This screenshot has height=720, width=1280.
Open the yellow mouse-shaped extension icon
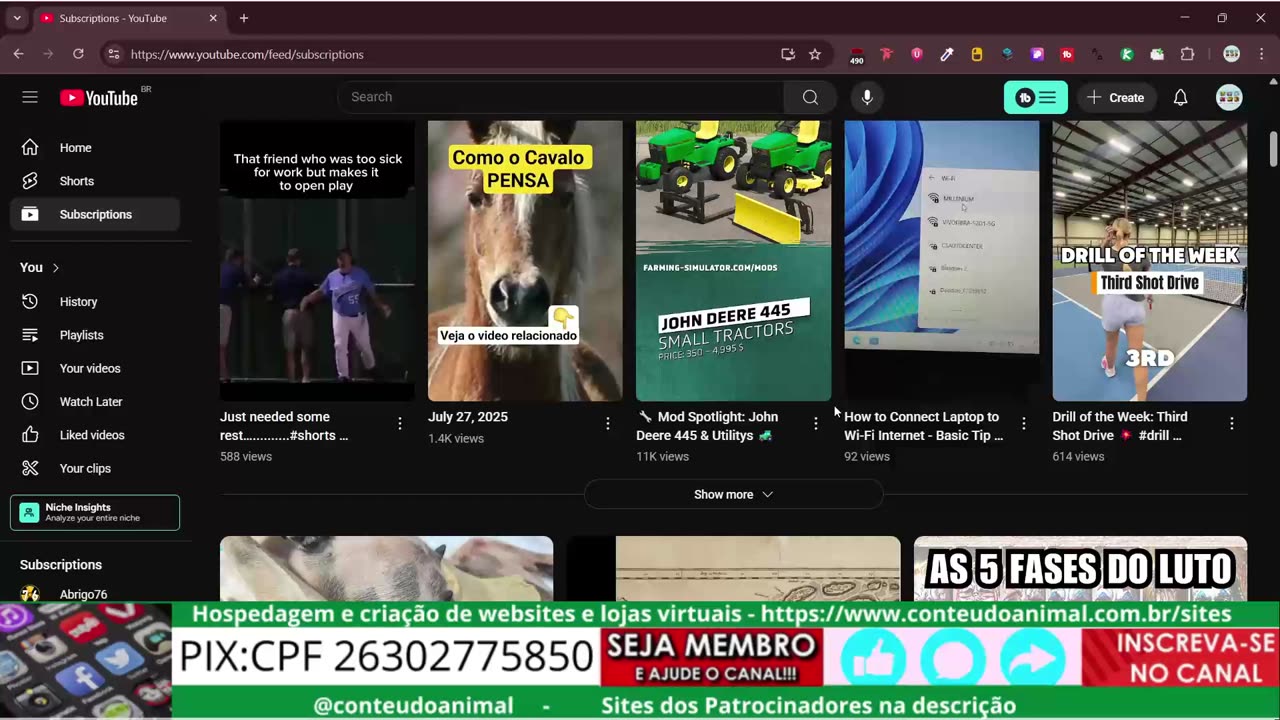click(977, 54)
